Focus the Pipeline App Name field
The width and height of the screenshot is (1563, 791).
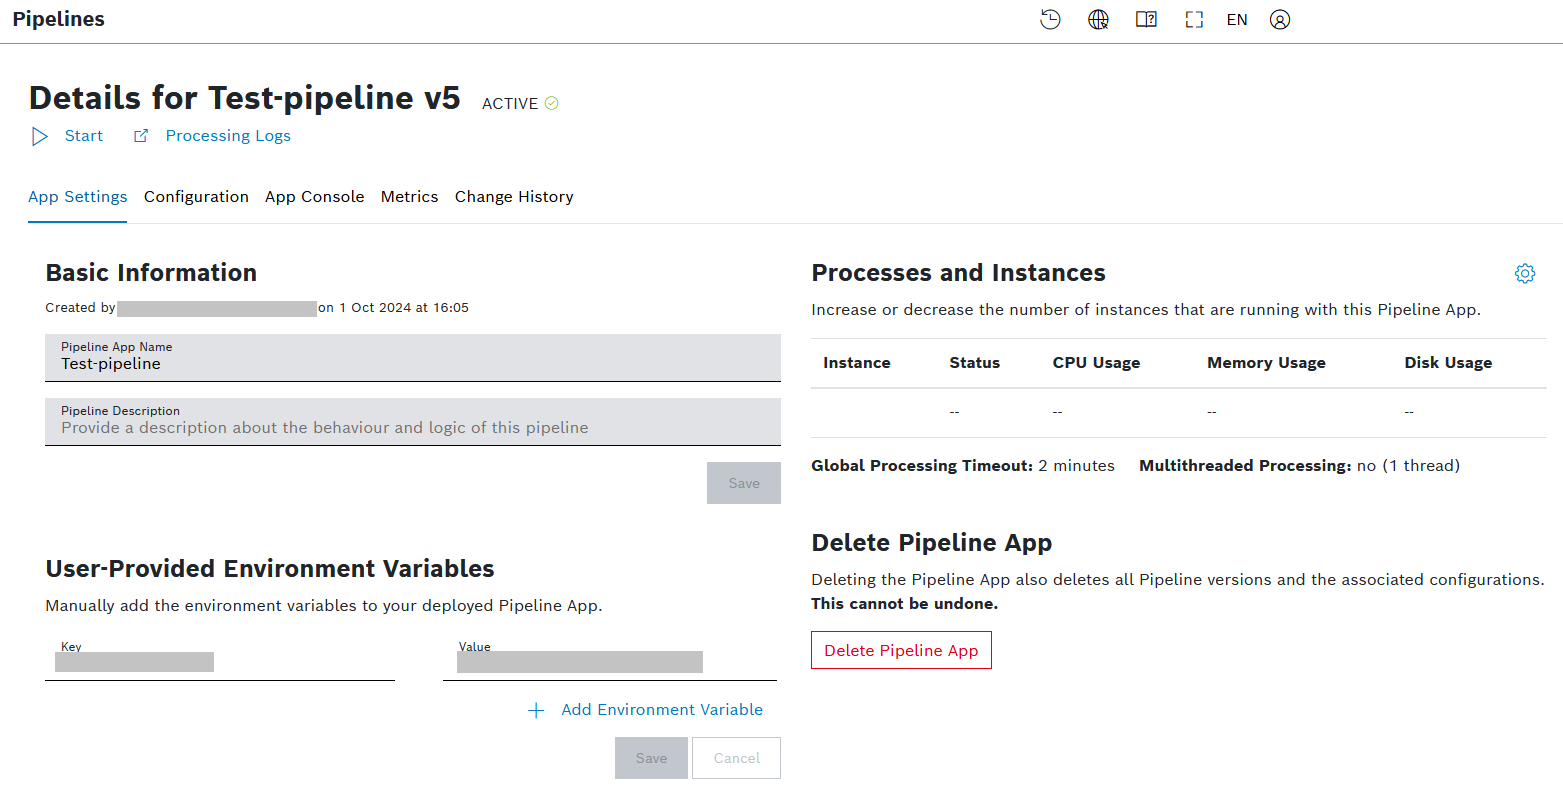(412, 364)
